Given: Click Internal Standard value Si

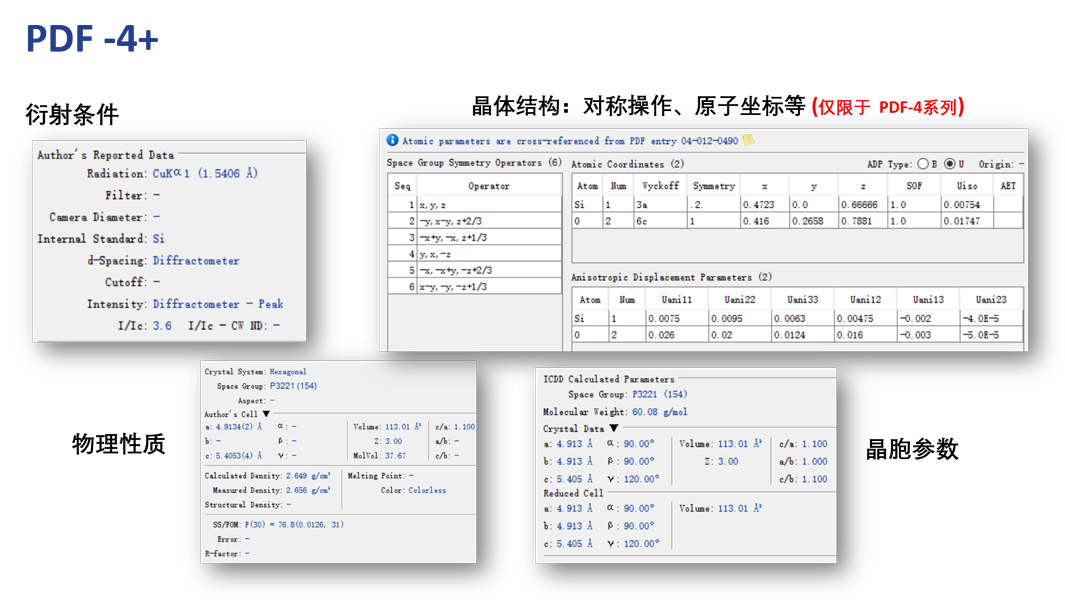Looking at the screenshot, I should [158, 239].
